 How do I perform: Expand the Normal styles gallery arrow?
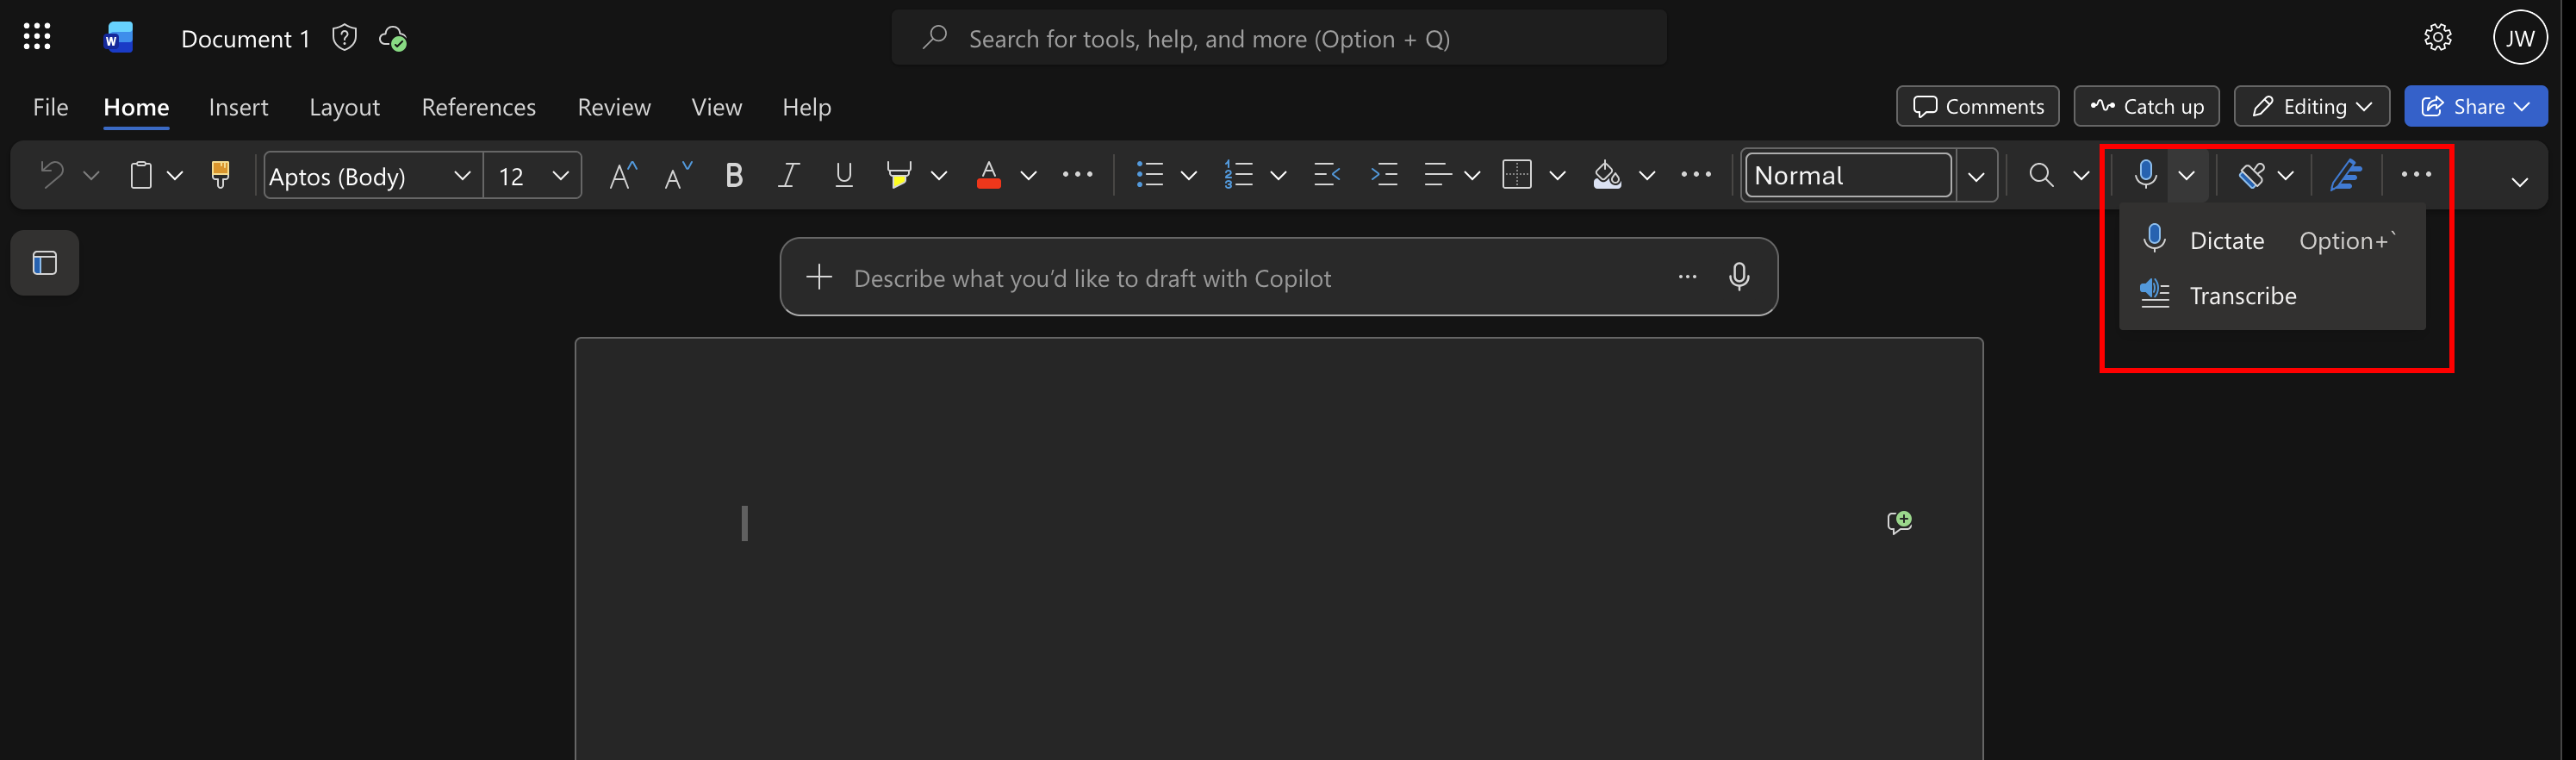tap(1976, 176)
